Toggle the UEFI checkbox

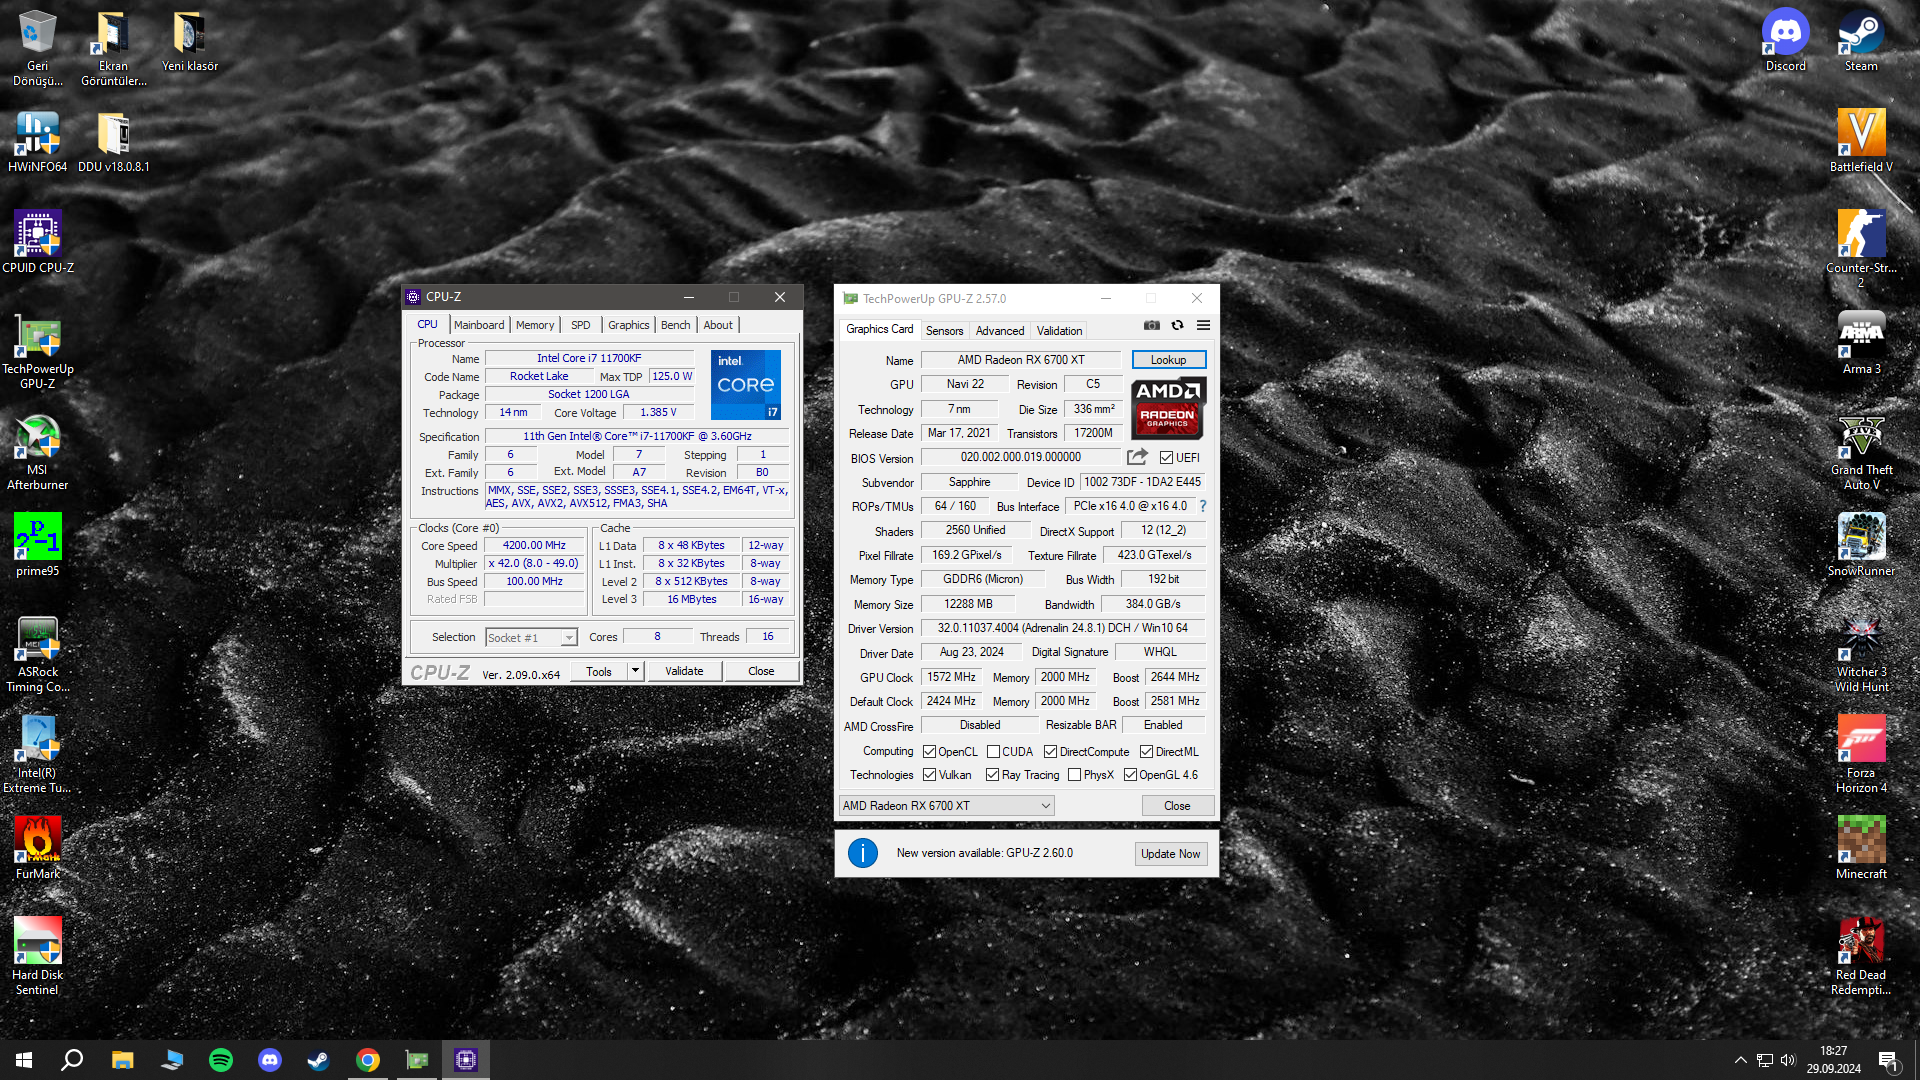click(x=1166, y=458)
